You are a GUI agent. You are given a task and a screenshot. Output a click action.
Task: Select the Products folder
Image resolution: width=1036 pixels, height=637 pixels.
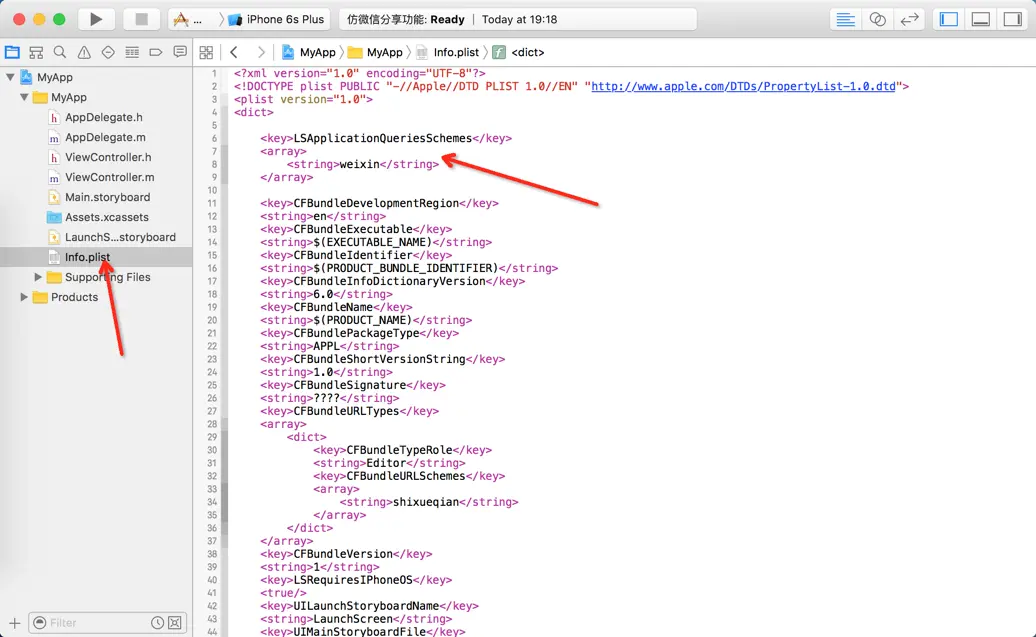point(74,297)
